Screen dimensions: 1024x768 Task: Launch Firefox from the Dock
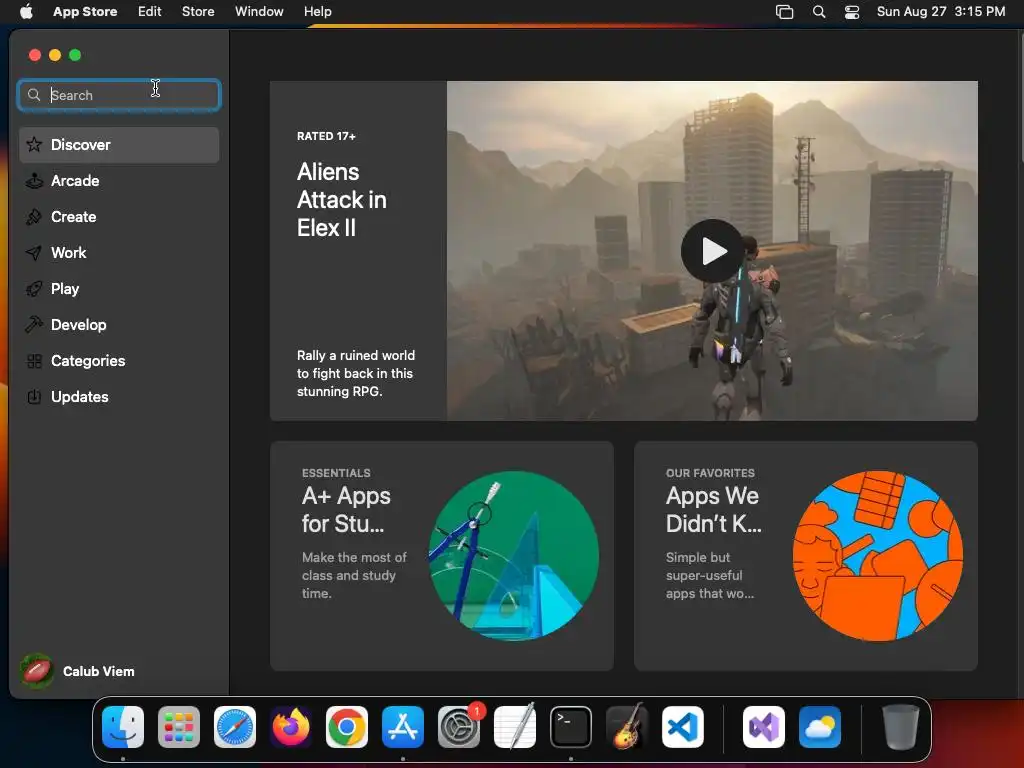291,727
